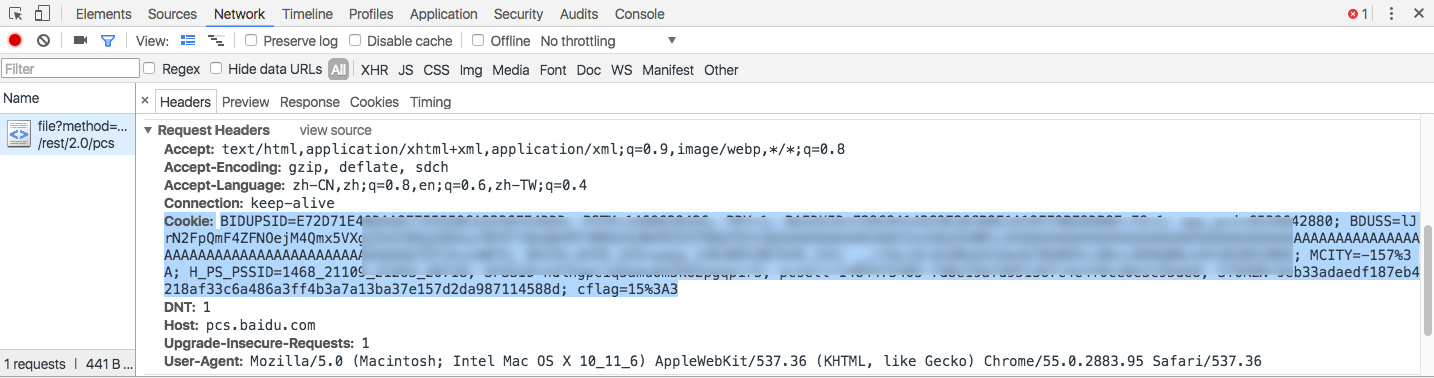Open DevTools three-dot customize menu
Screen dimensions: 1434x378
pos(1390,14)
